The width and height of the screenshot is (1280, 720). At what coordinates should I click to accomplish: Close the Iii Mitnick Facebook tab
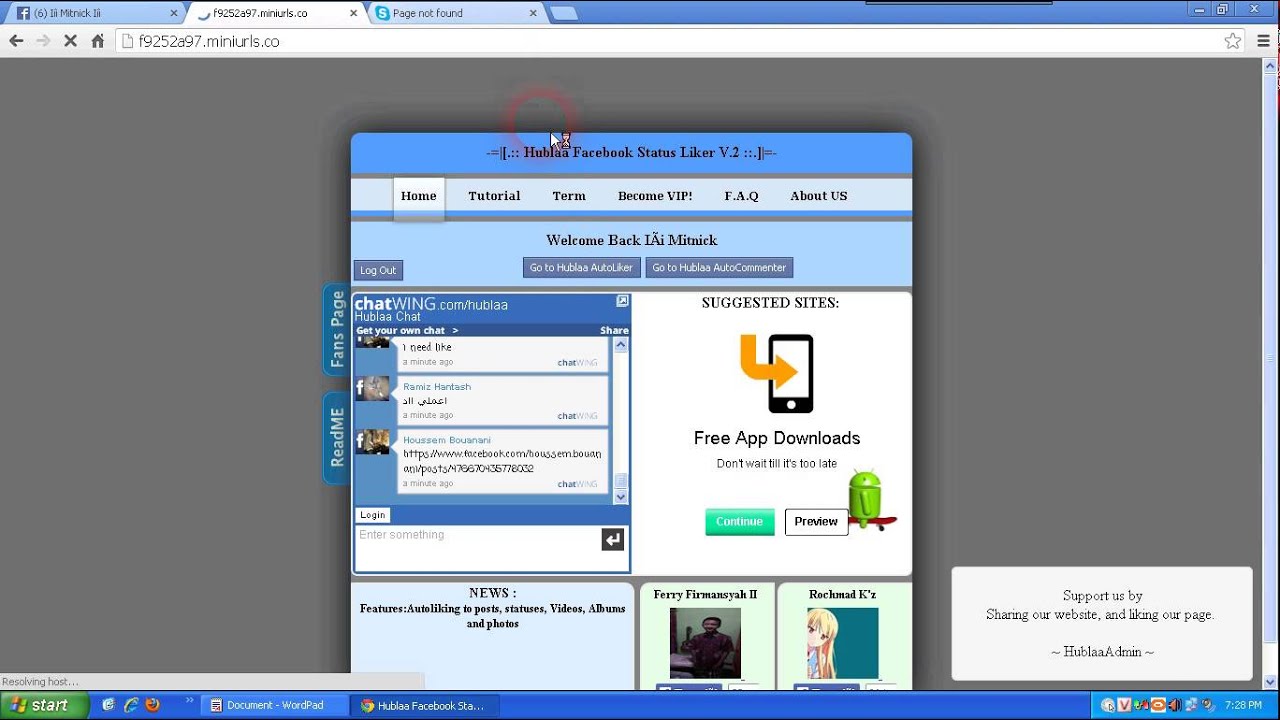[x=174, y=13]
